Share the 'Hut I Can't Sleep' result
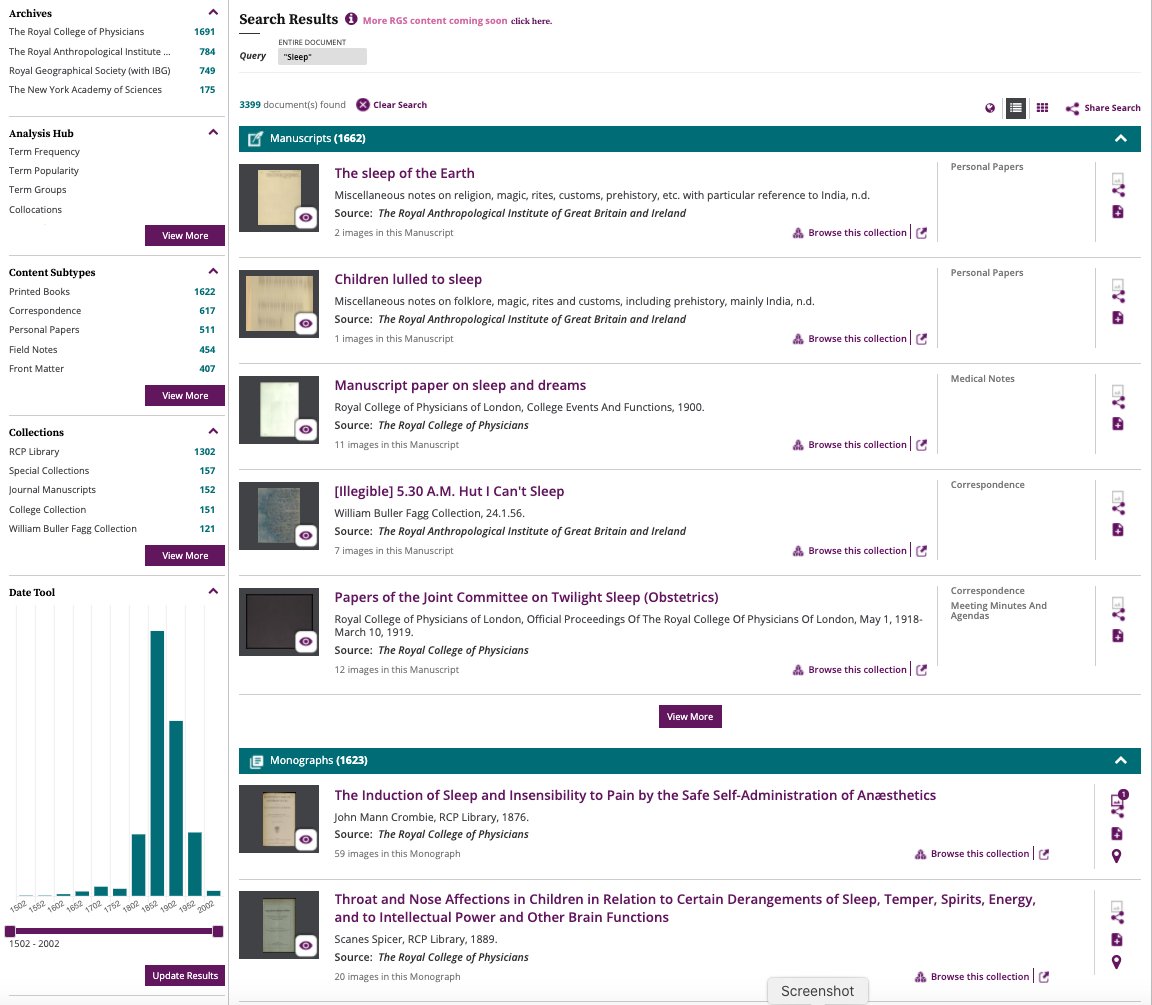This screenshot has height=1005, width=1152. (1118, 508)
